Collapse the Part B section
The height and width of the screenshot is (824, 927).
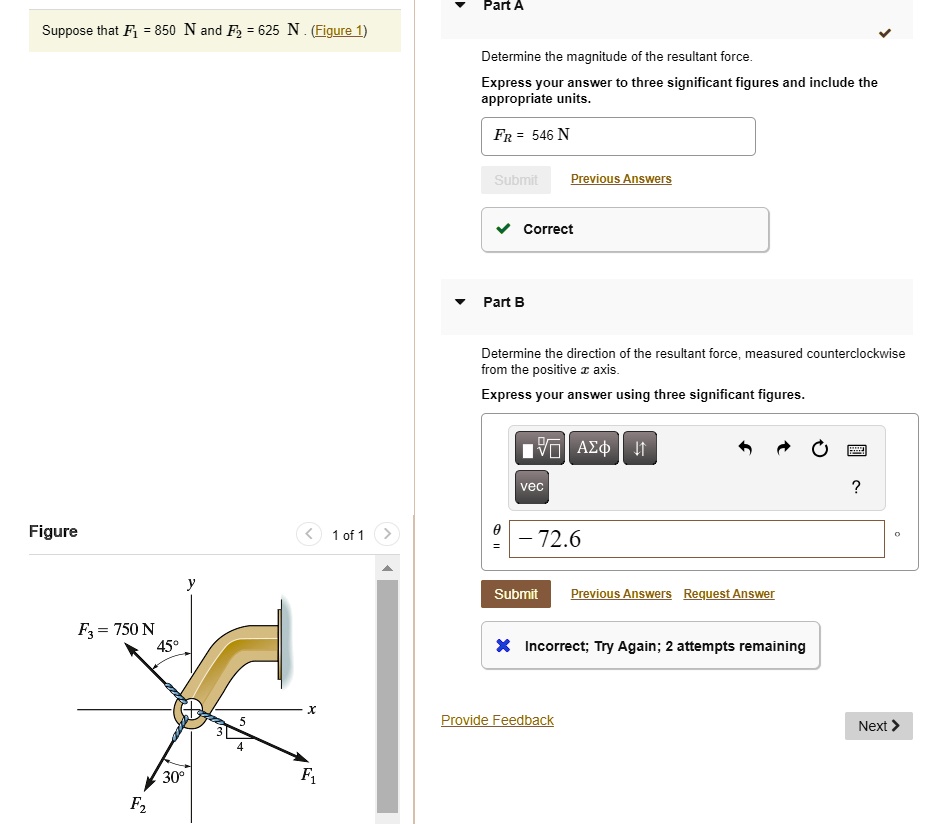tap(459, 302)
